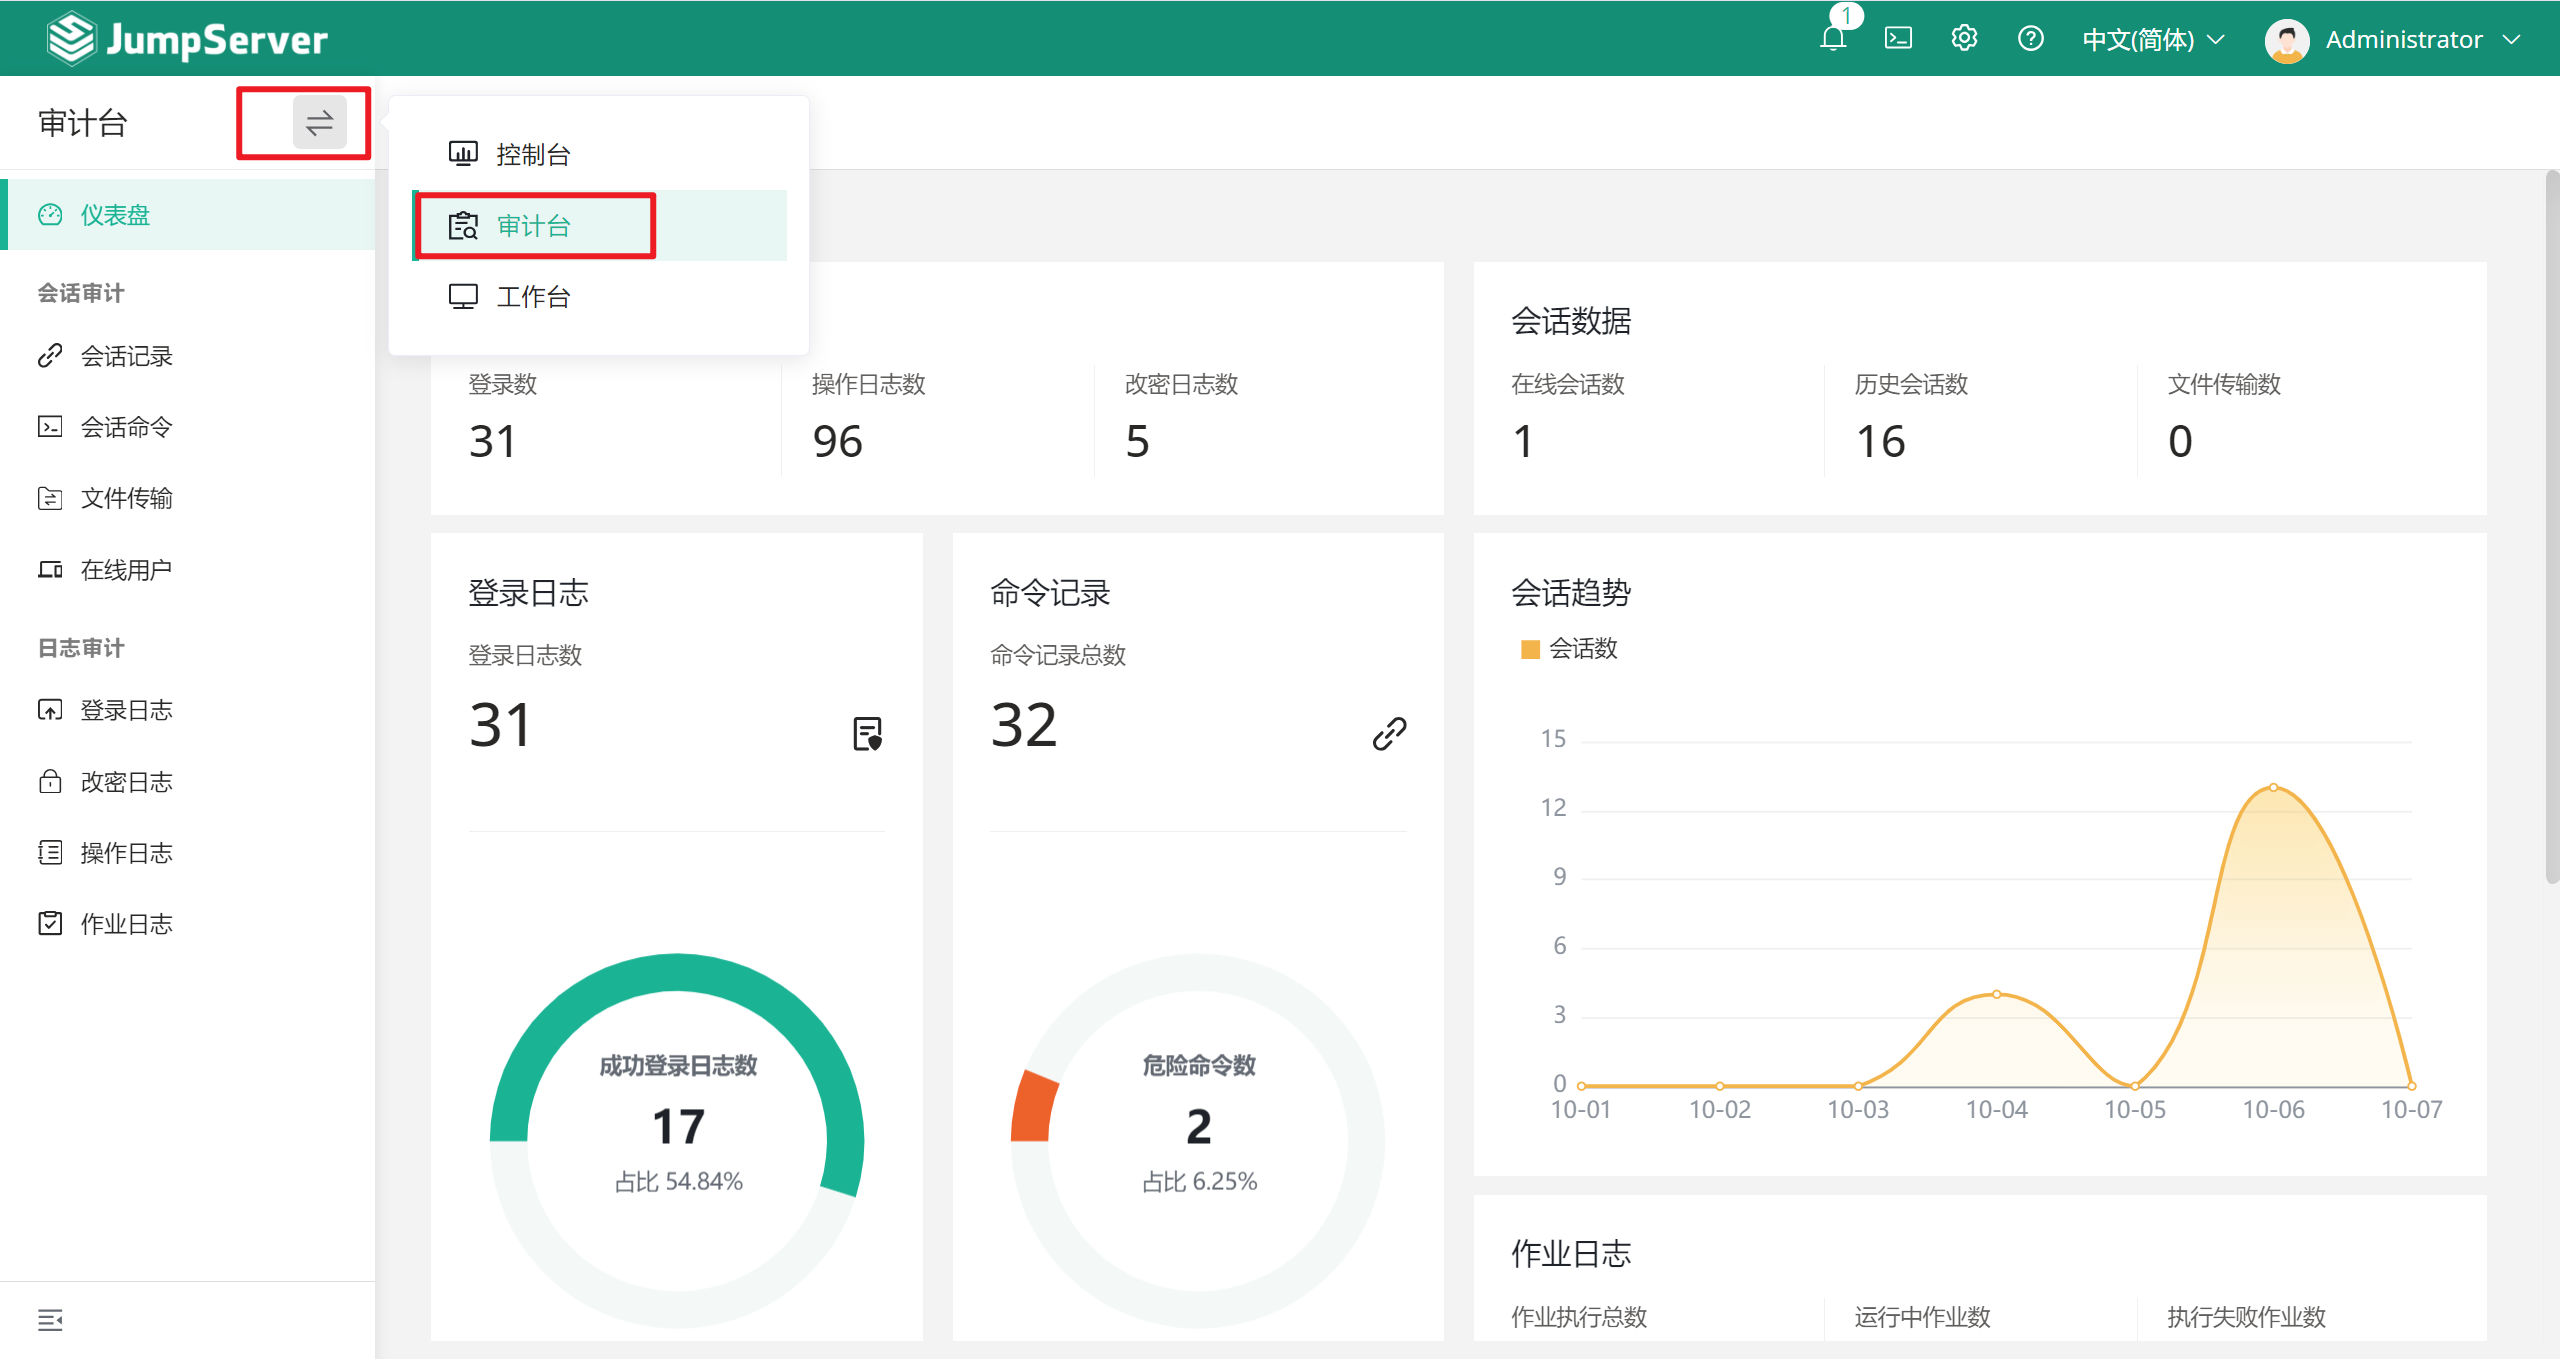Click the 改密日志数 value 5
Screen dimensions: 2560x1359
click(1137, 441)
